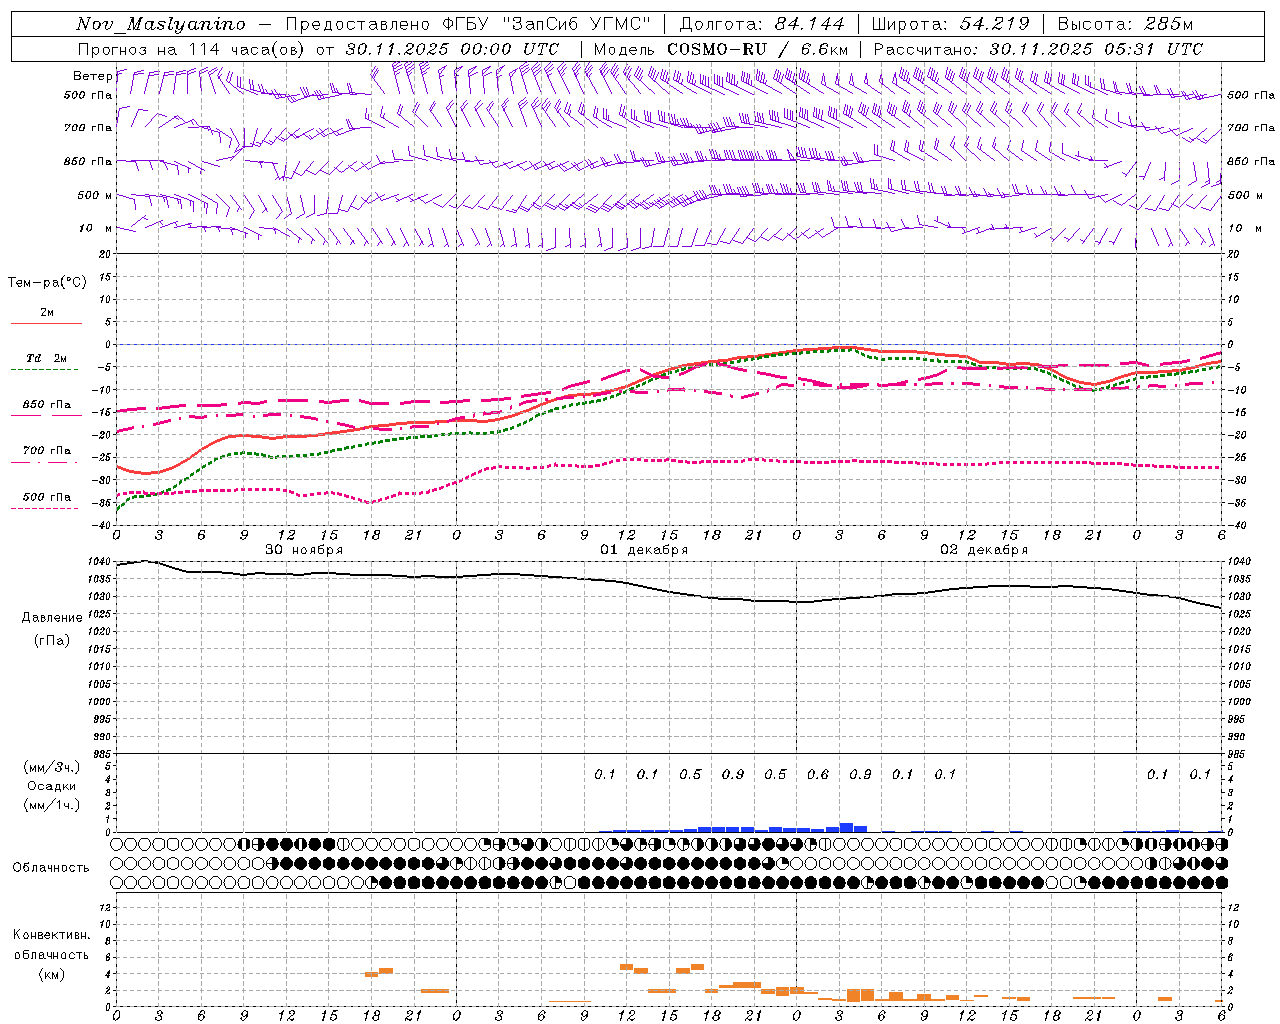This screenshot has width=1280, height=1024.
Task: Click the 700 гПа temperature legend entry
Action: [47, 451]
